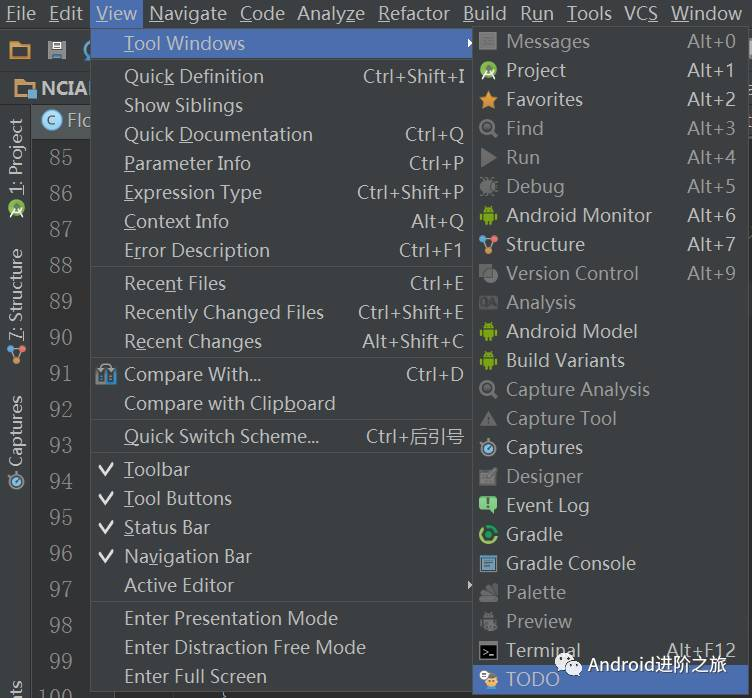752x698 pixels.
Task: Click the Event Log icon
Action: (x=488, y=506)
